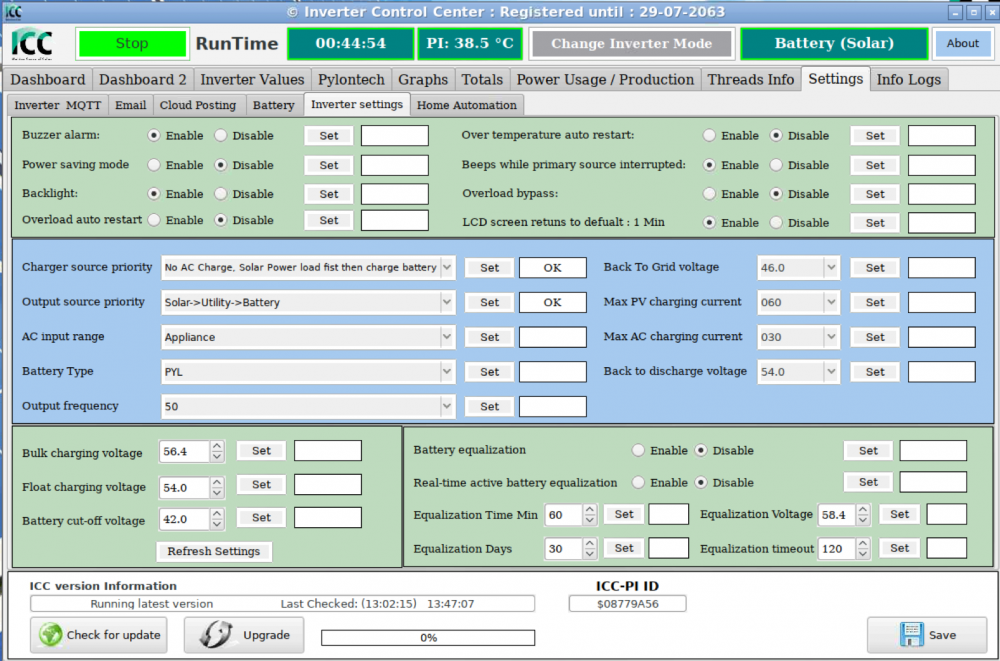Viewport: 1000px width, 661px height.
Task: Disable the Backlight option
Action: pyautogui.click(x=221, y=193)
